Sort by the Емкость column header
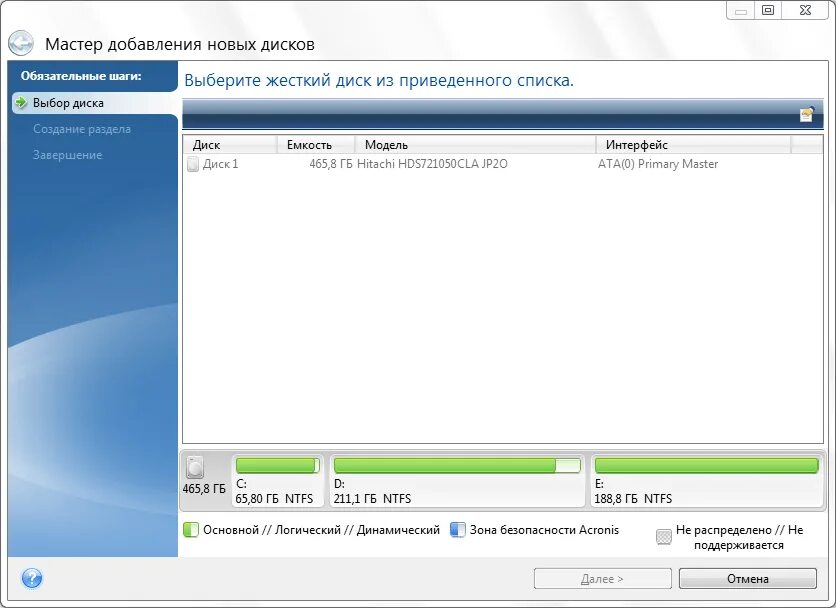836x608 pixels. (x=316, y=145)
